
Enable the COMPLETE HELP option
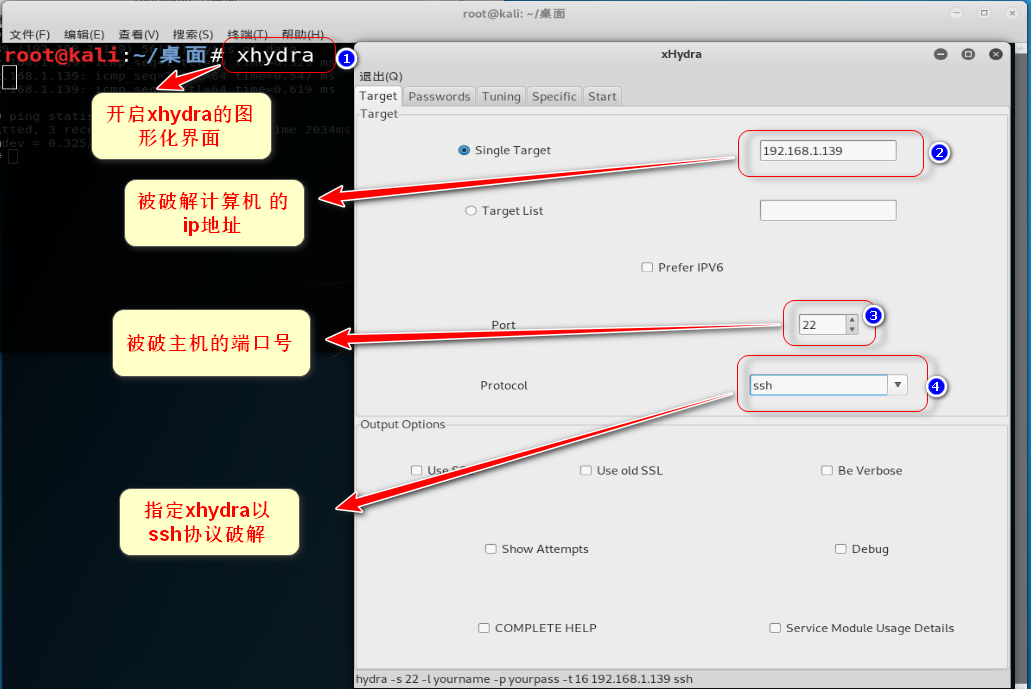[x=483, y=627]
